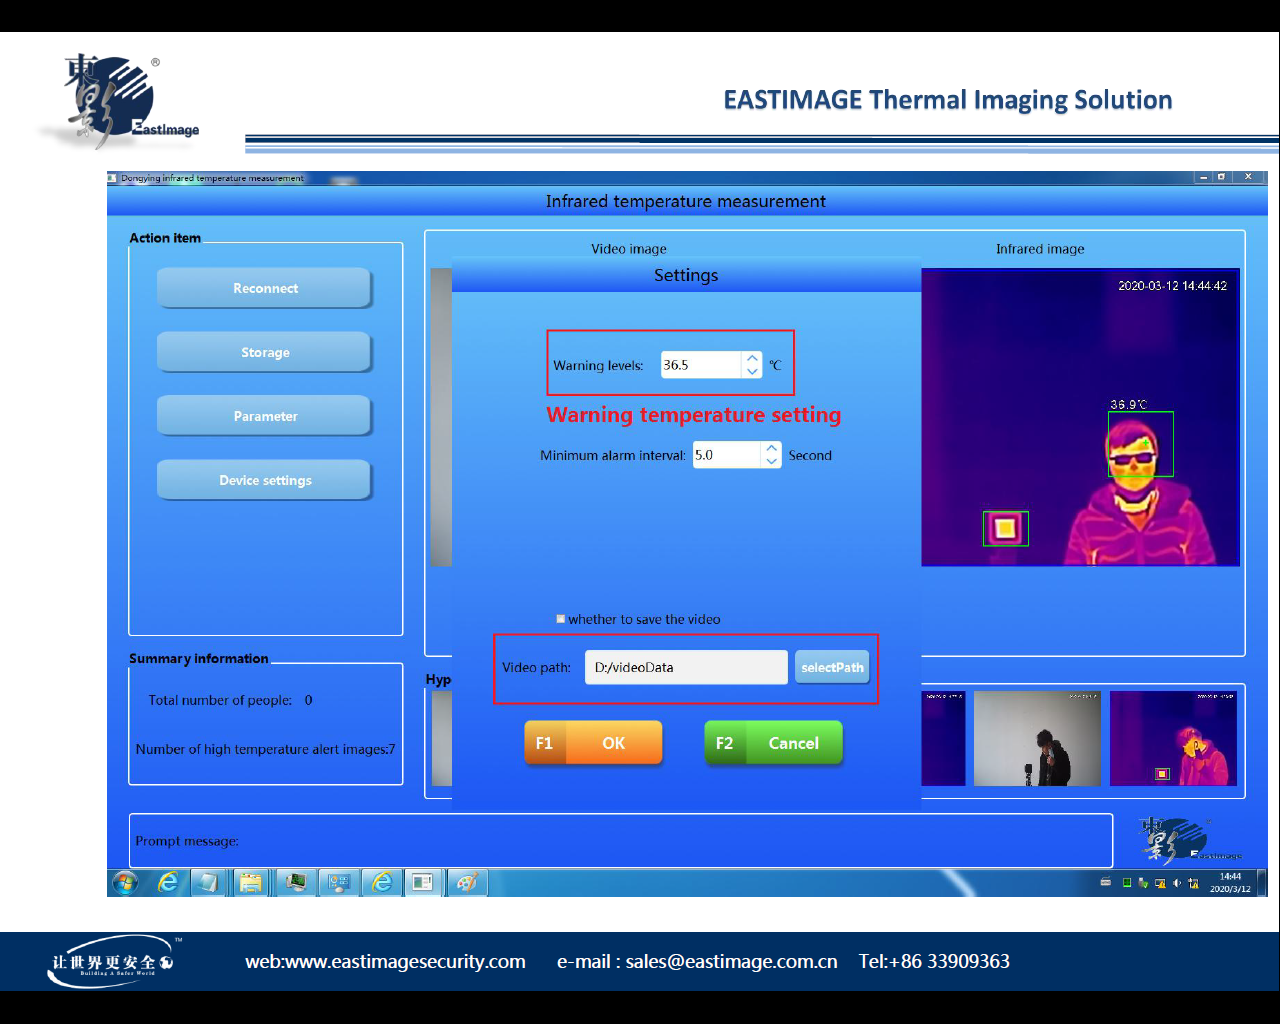This screenshot has width=1280, height=1024.
Task: Enable 'whether to save the video' checkbox
Action: coord(561,619)
